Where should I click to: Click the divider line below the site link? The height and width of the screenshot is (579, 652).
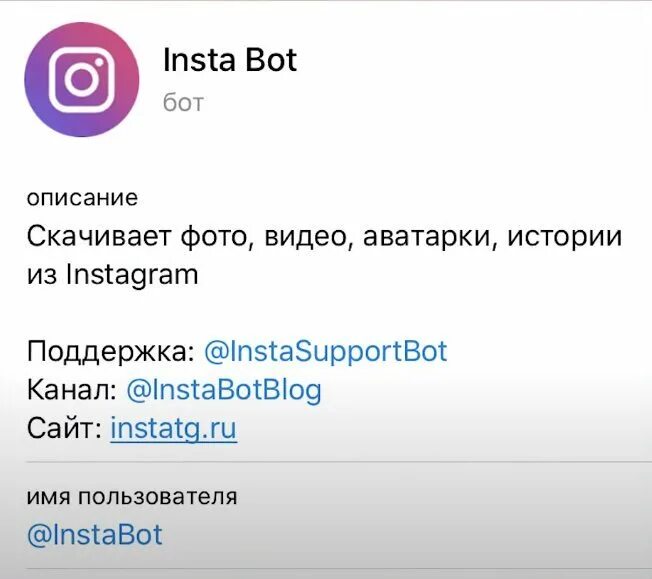339,462
